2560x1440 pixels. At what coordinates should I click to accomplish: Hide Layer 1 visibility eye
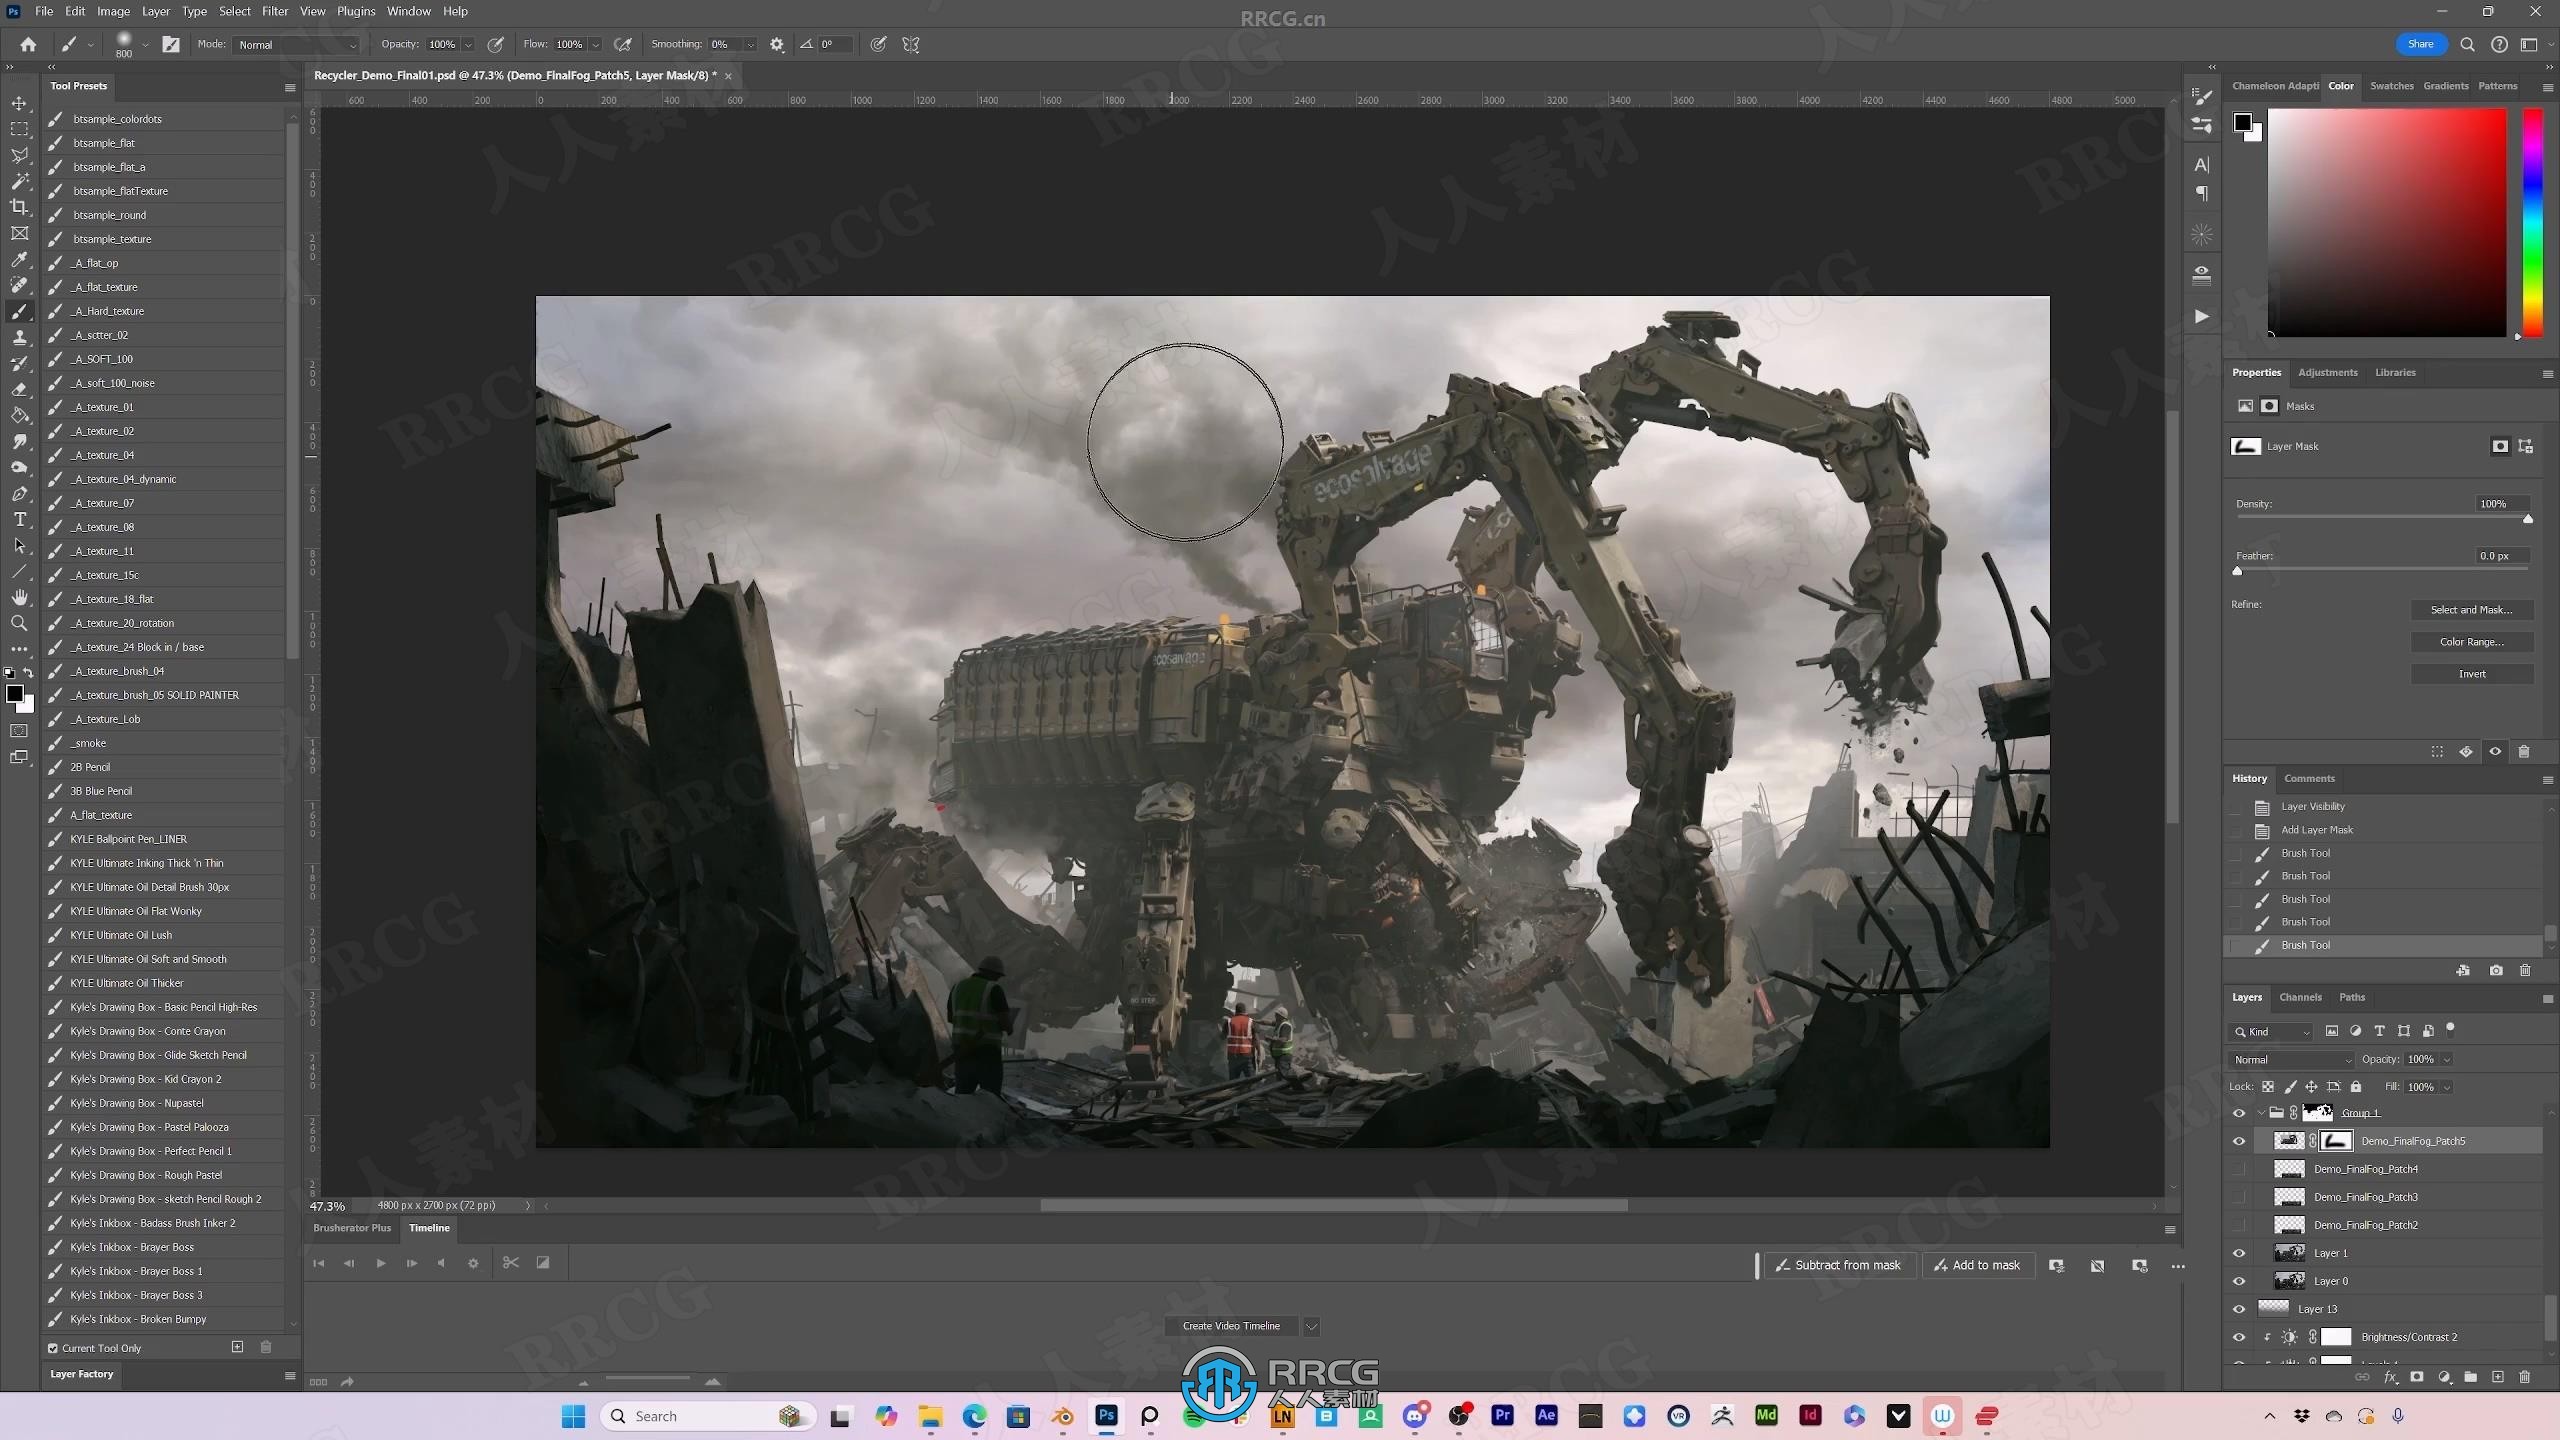click(2239, 1253)
